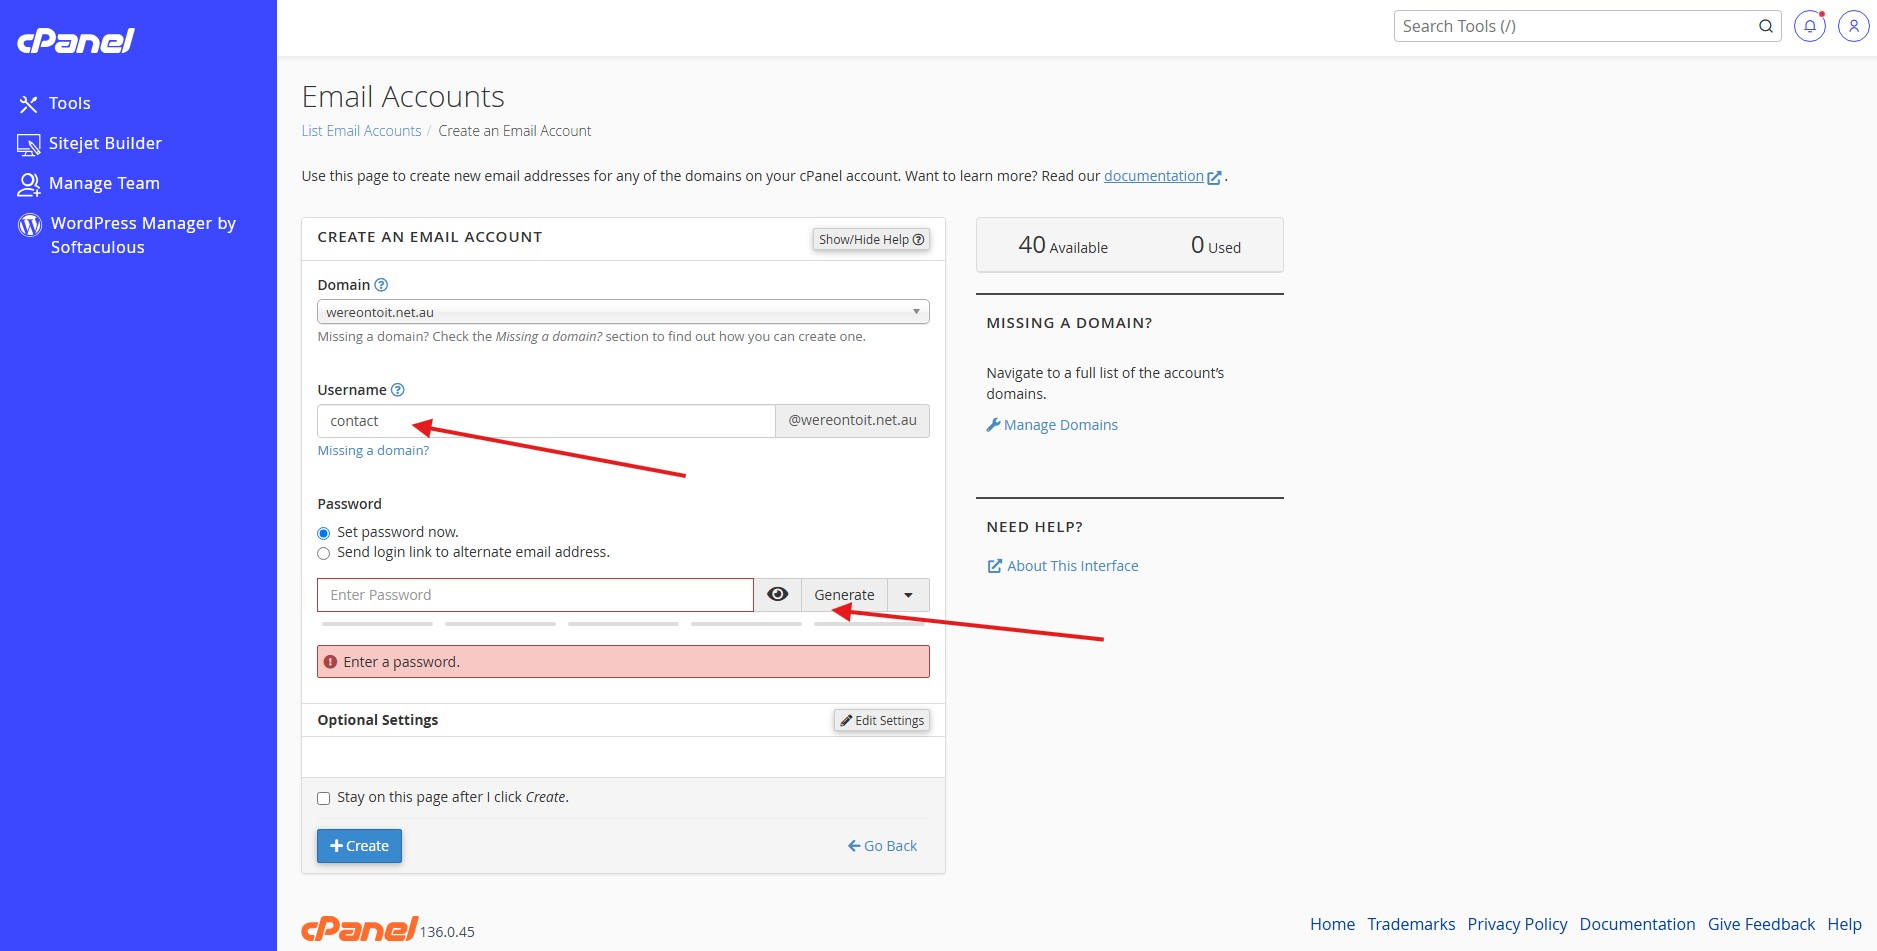Click the Show/Hide Help button
Viewport: 1877px width, 951px height.
pos(871,239)
